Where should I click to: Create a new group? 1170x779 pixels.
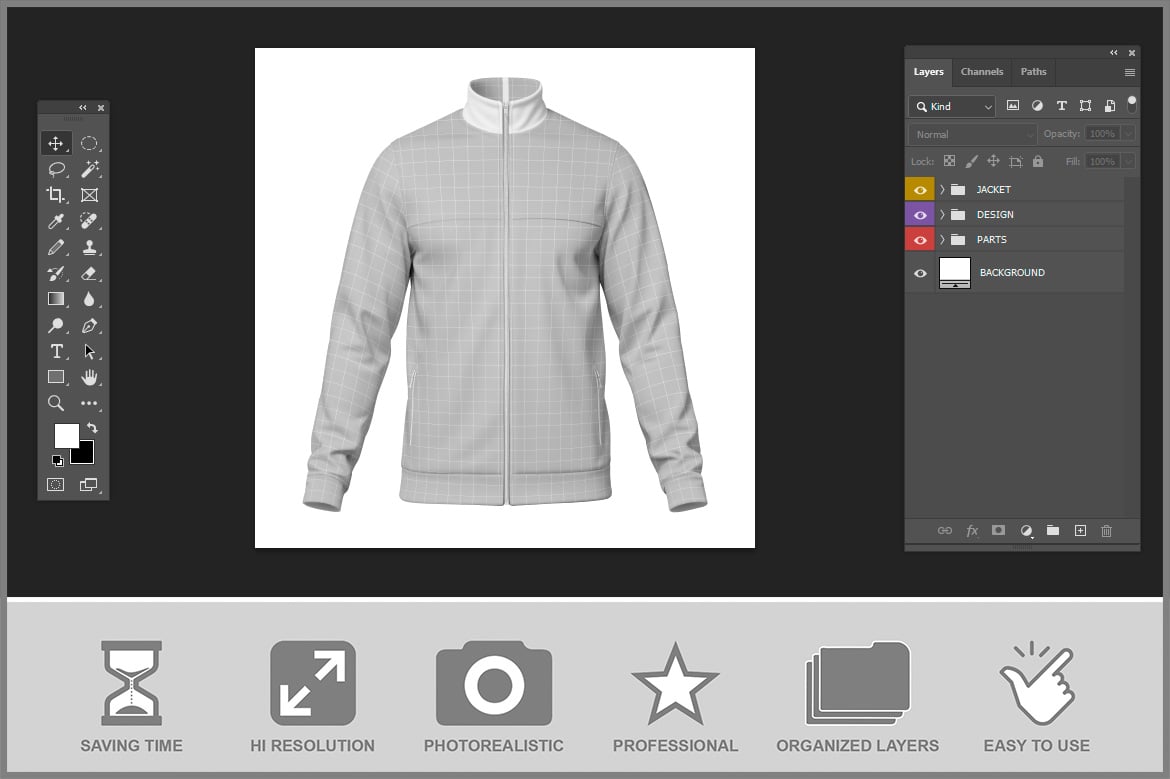[1053, 531]
